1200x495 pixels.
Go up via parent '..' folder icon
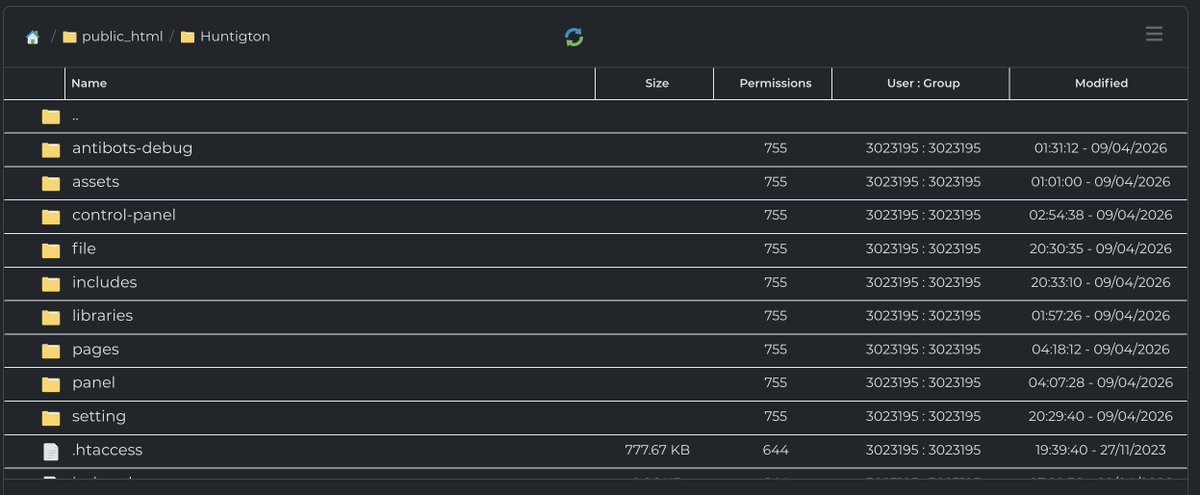pyautogui.click(x=51, y=117)
